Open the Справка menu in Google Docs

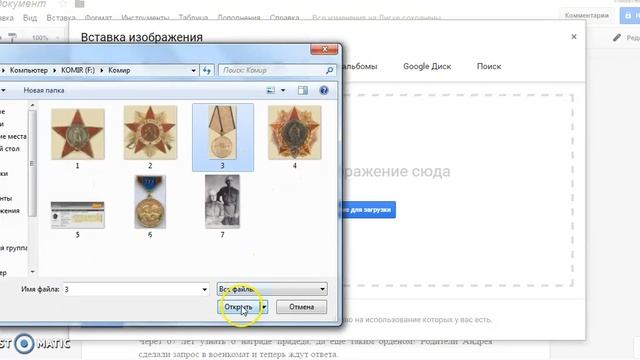tap(284, 18)
